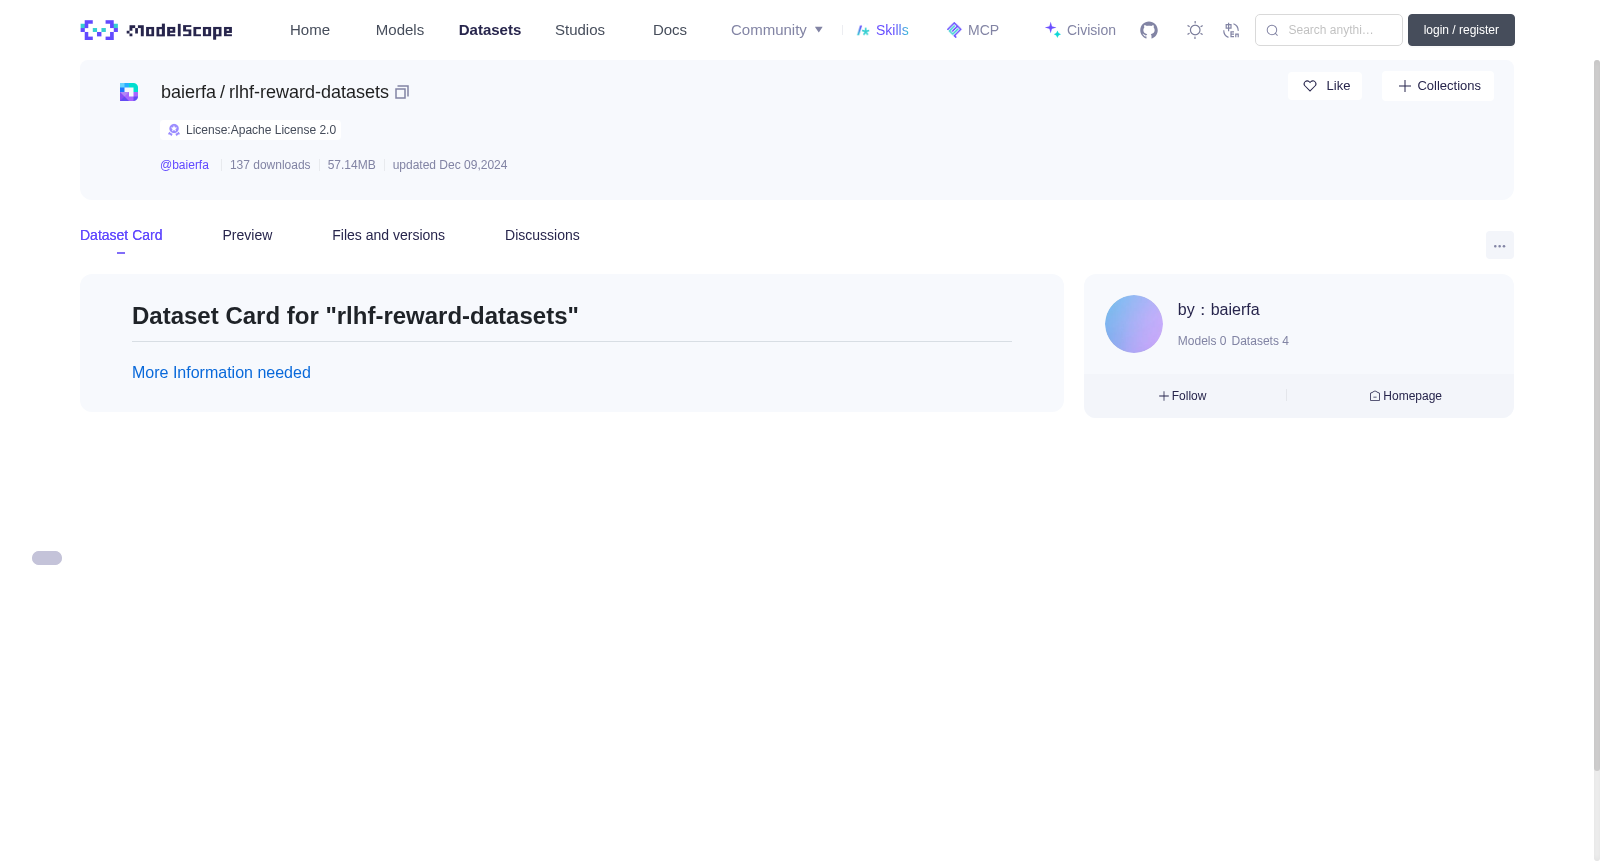
Task: Click the updated Dec 09,2024 text
Action: [450, 165]
